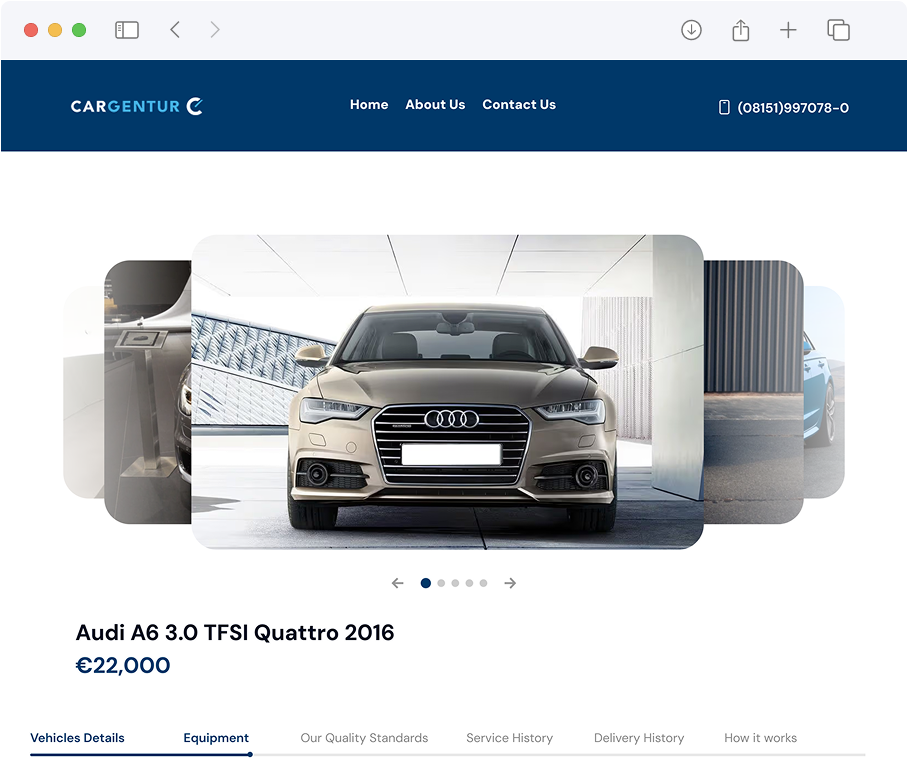Open the How it works tab

coord(760,738)
